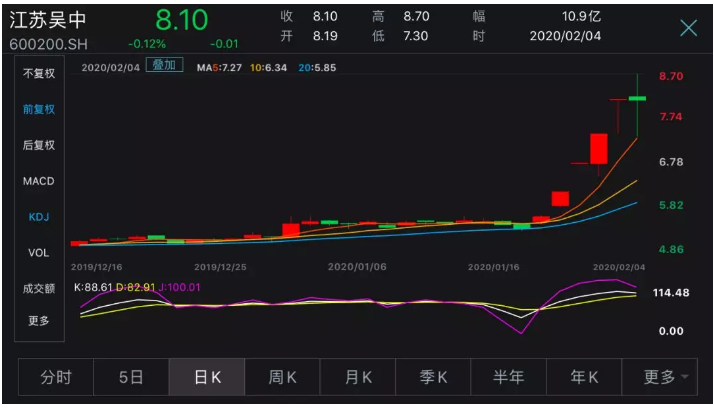Screen dimensions: 714x408
Task: Switch to the 5日 tab
Action: point(131,377)
